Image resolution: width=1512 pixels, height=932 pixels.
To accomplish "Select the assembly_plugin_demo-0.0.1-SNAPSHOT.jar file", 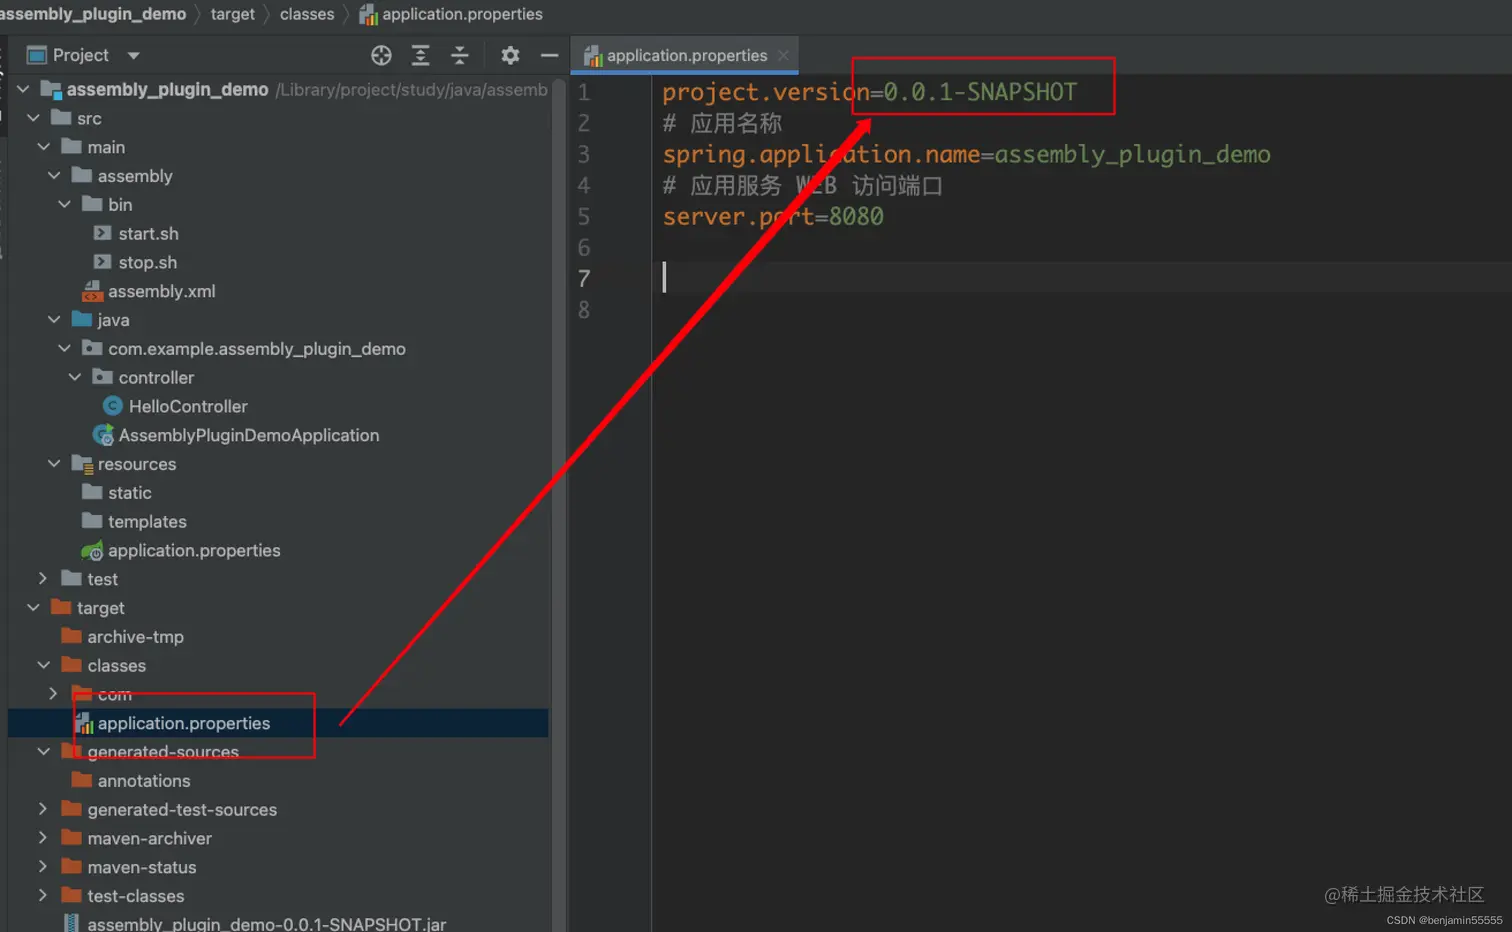I will click(266, 923).
